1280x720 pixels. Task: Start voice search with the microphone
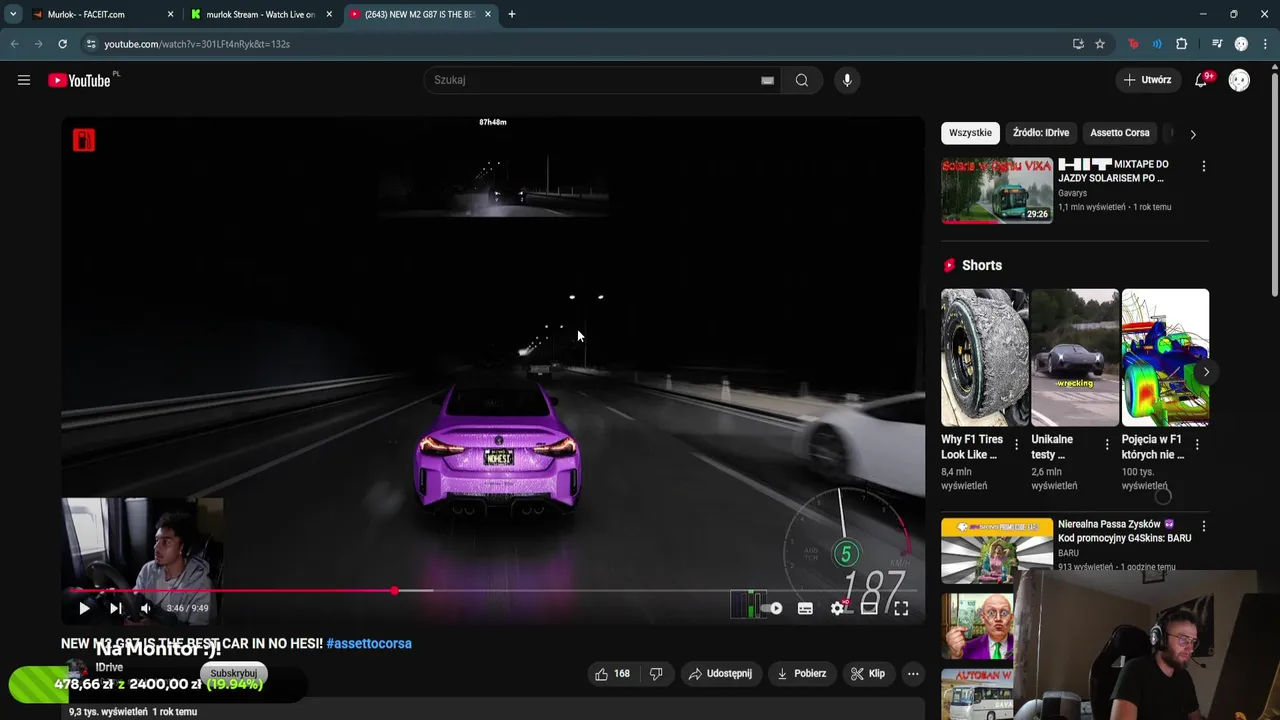(x=847, y=80)
